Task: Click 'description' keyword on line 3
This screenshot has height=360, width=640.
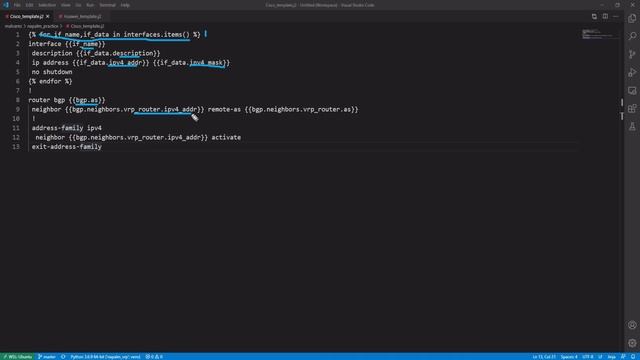Action: point(52,53)
